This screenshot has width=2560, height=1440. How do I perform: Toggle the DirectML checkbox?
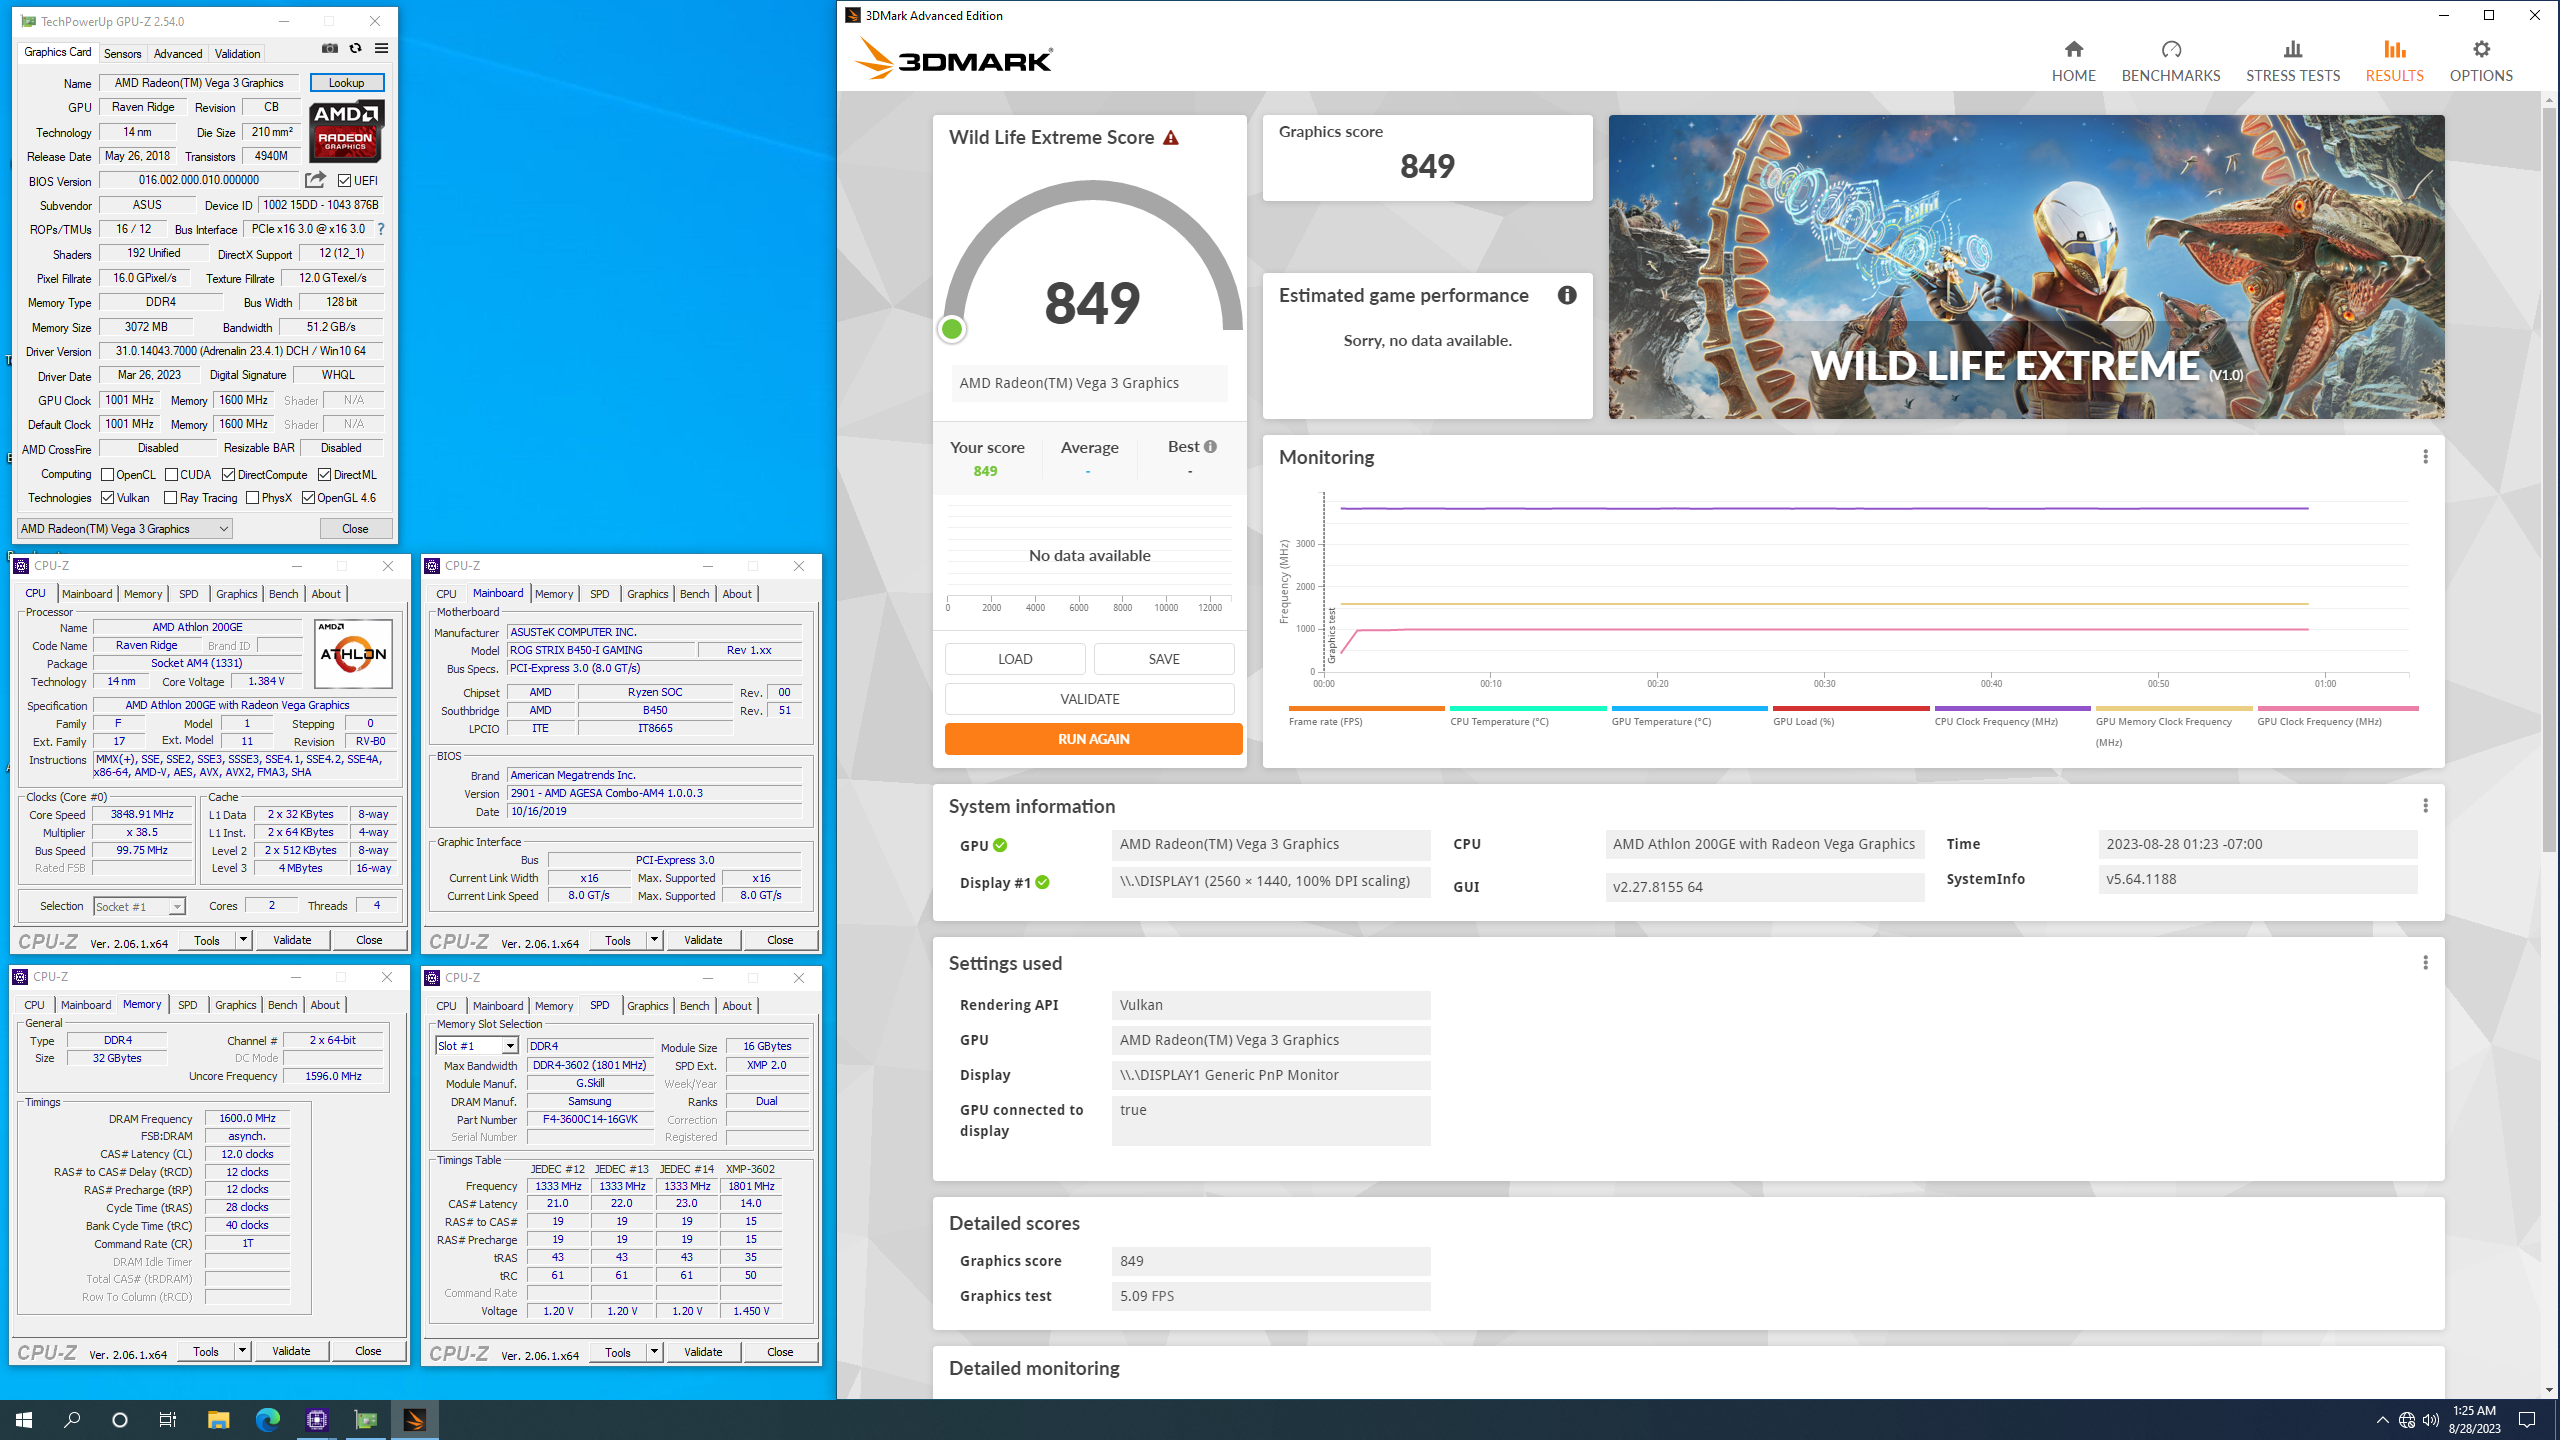pyautogui.click(x=324, y=475)
